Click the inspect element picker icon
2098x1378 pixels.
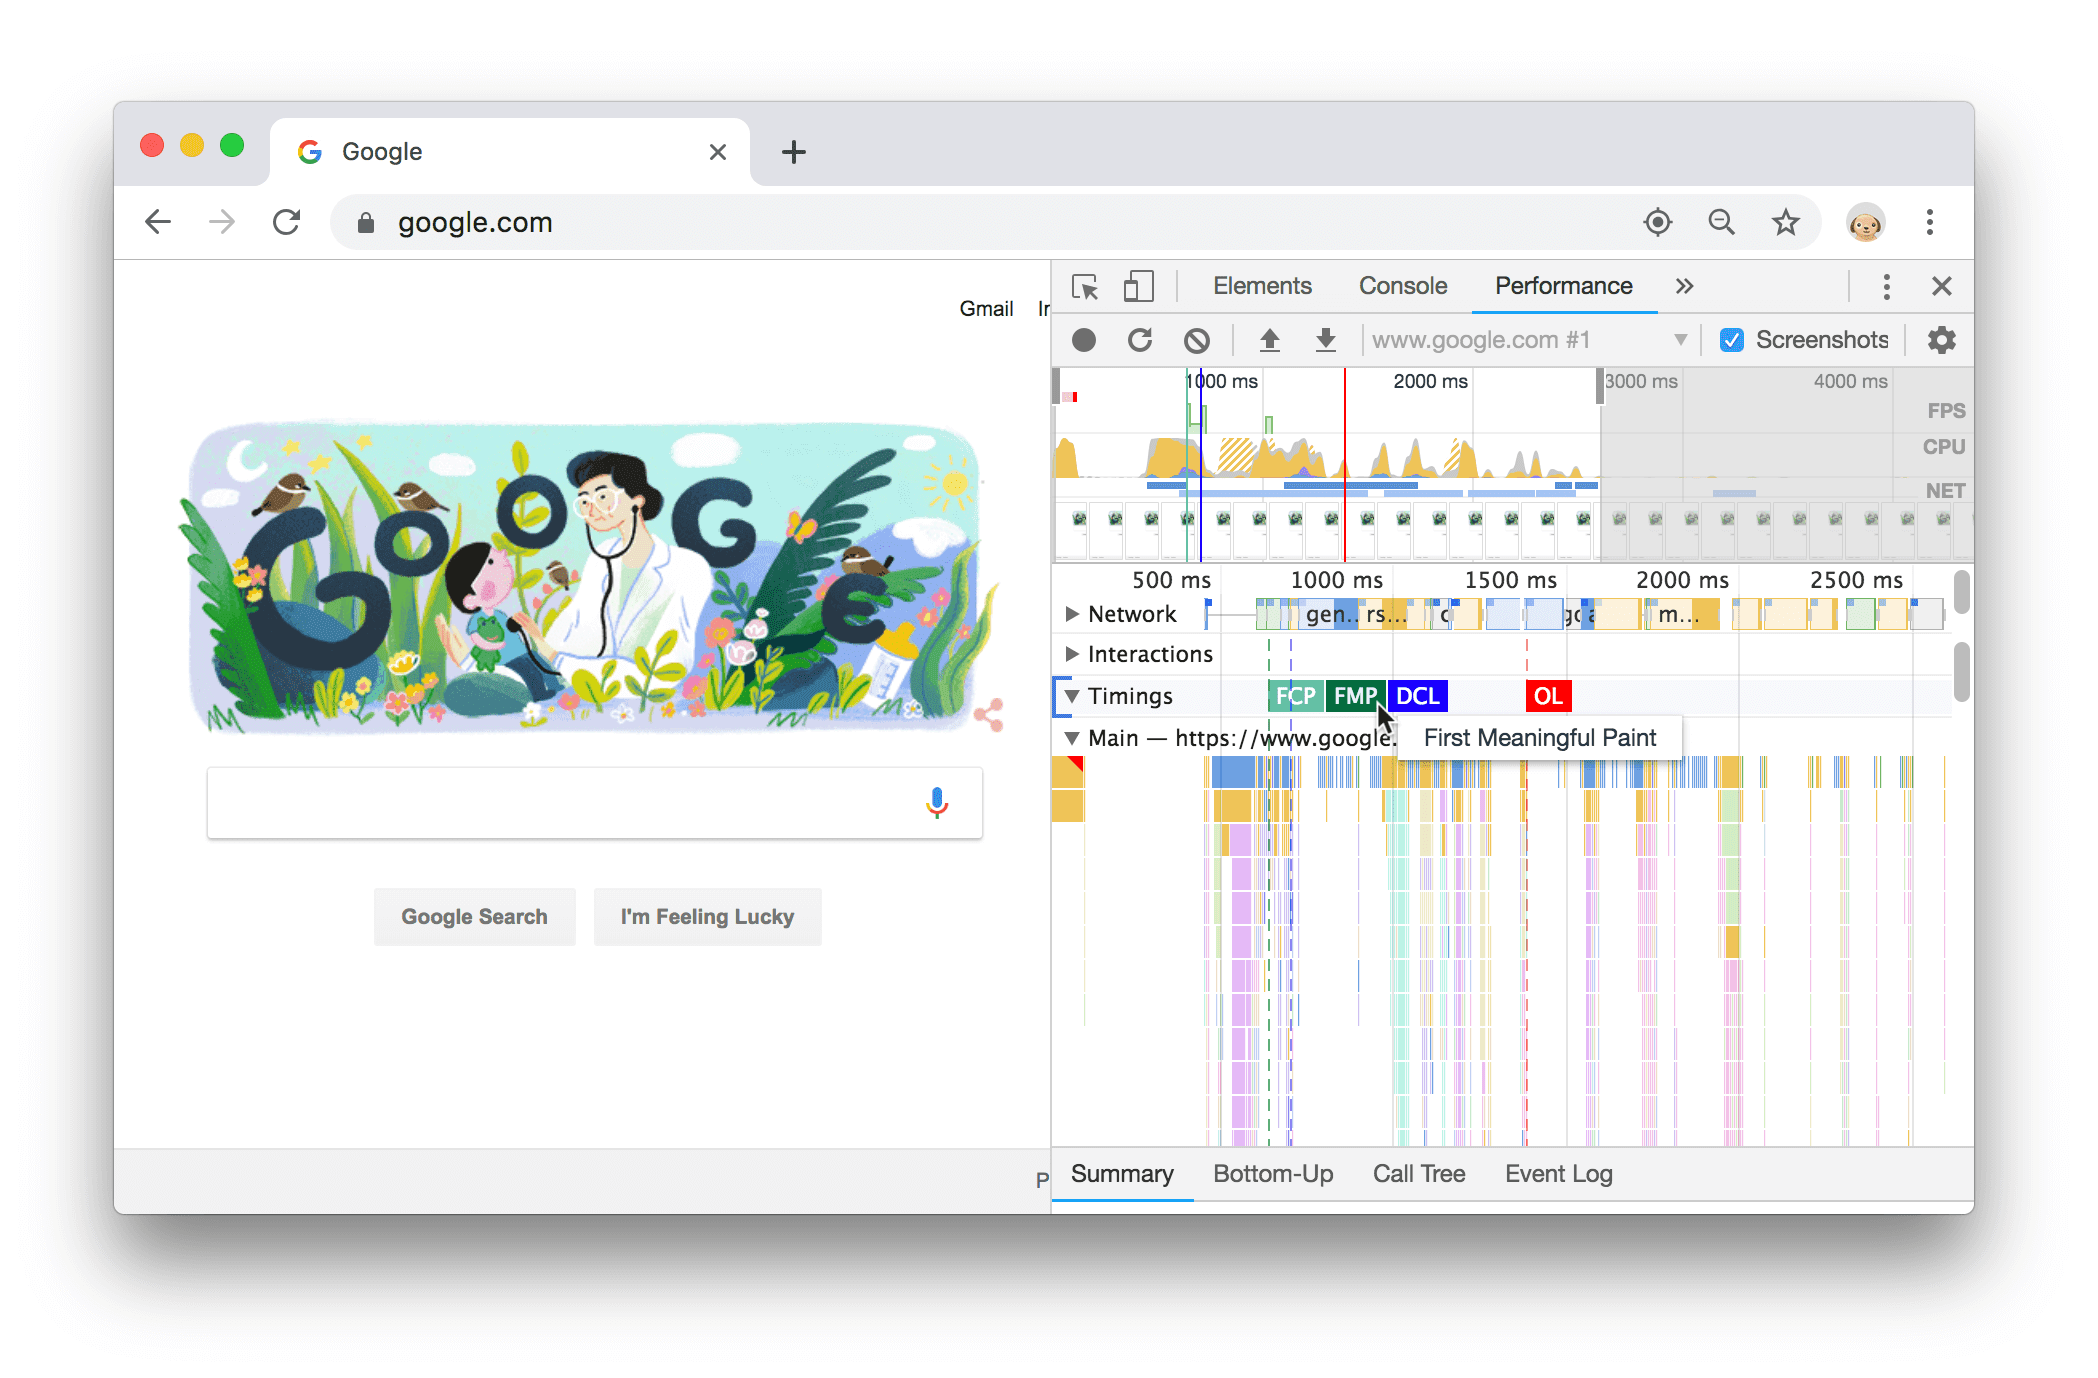[x=1084, y=285]
